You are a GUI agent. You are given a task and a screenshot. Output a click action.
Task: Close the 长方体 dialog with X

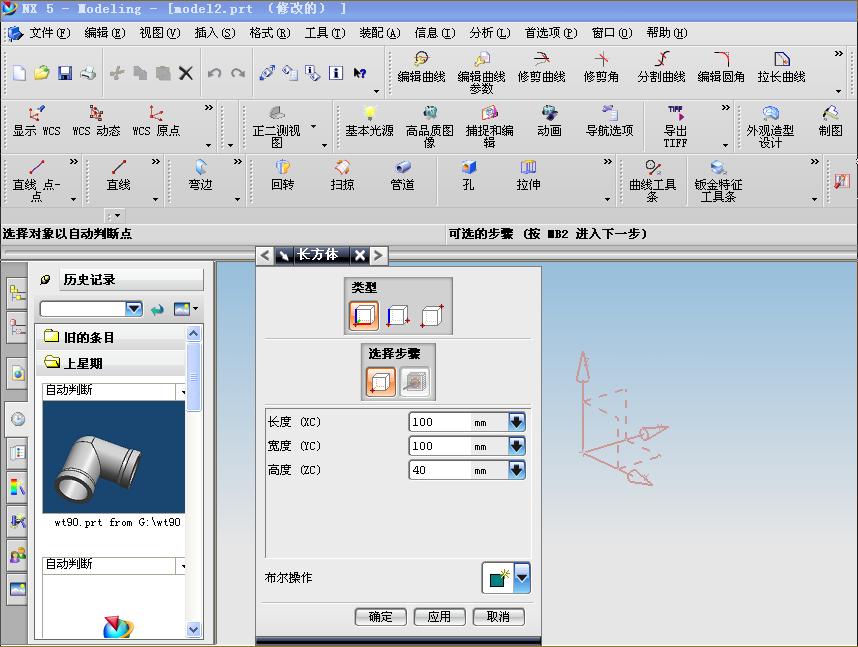pyautogui.click(x=360, y=255)
